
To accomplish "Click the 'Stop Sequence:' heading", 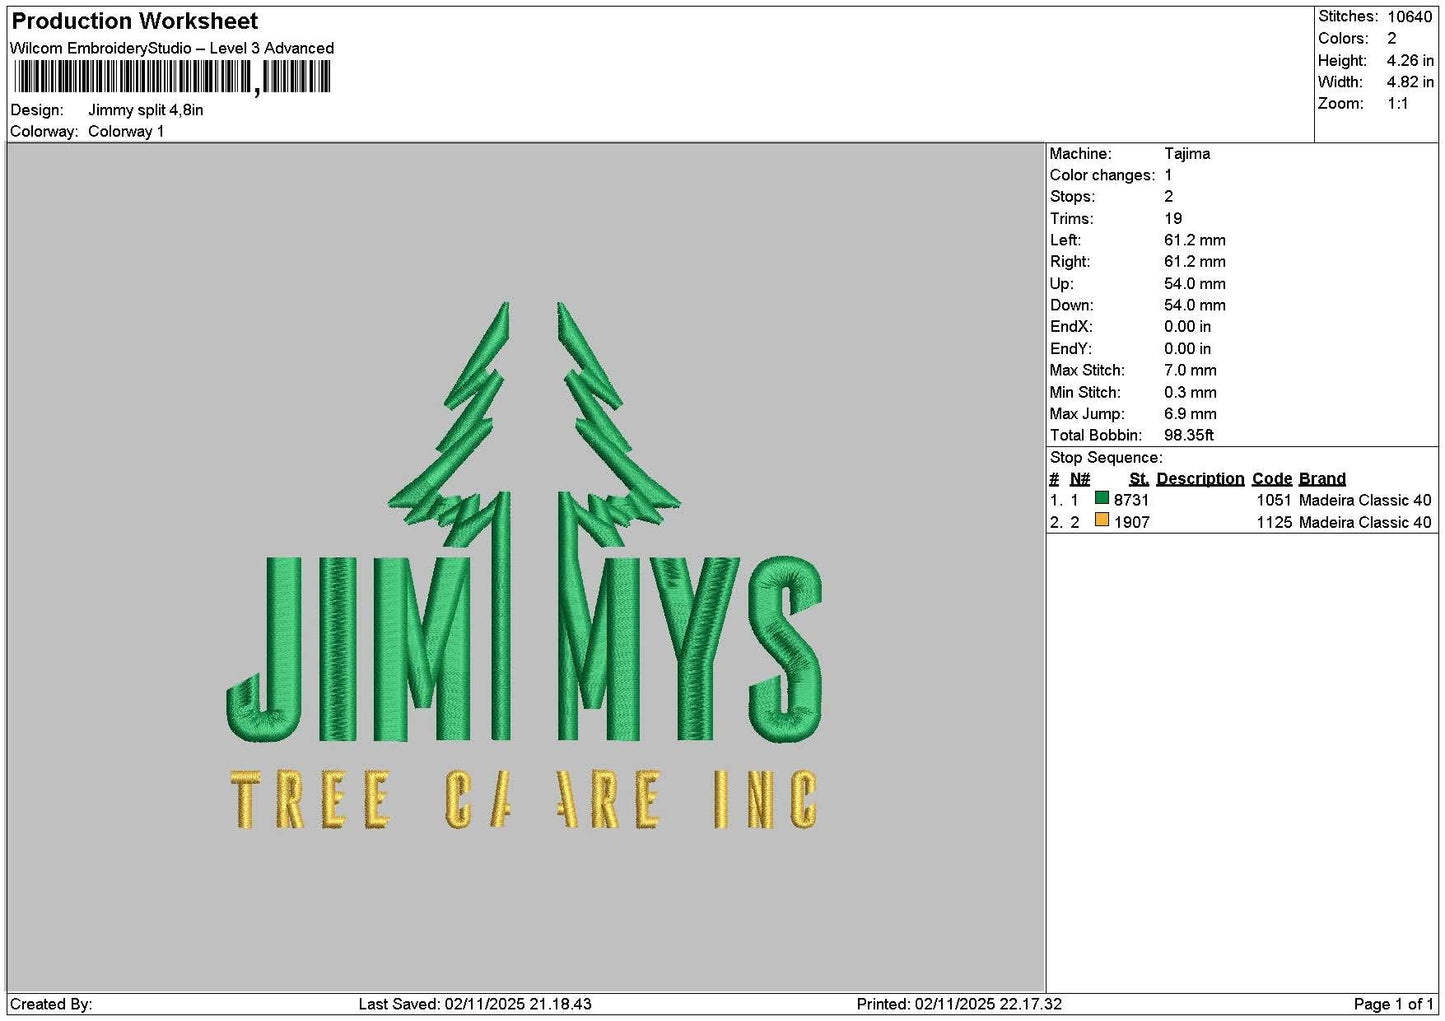I will (x=1106, y=458).
